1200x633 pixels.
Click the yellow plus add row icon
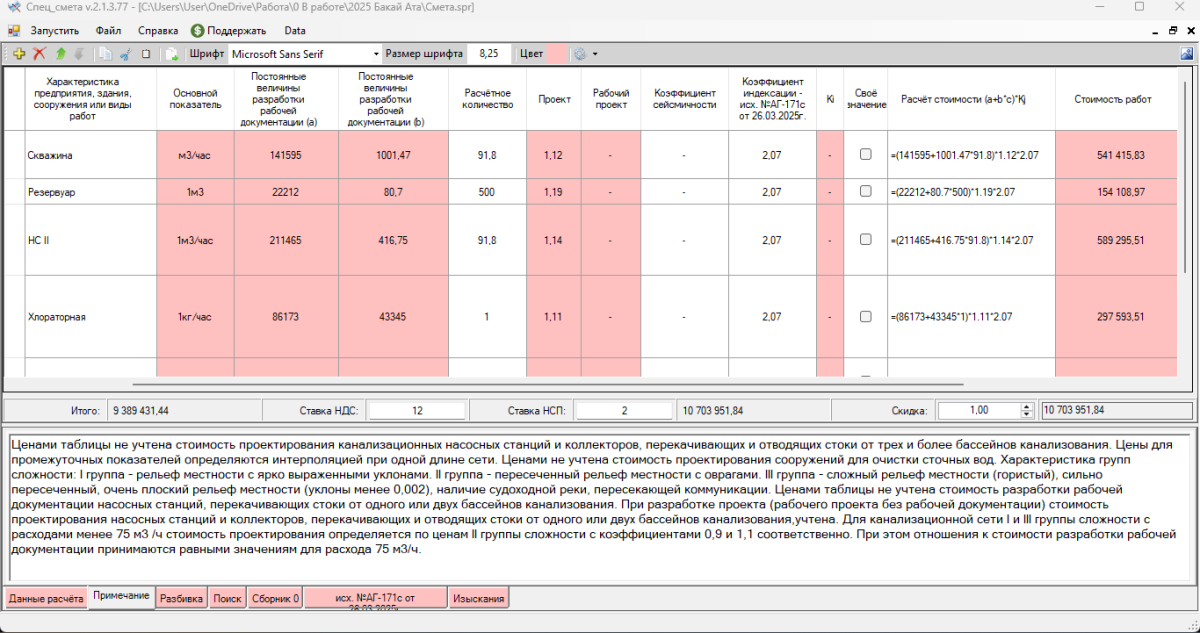point(18,54)
